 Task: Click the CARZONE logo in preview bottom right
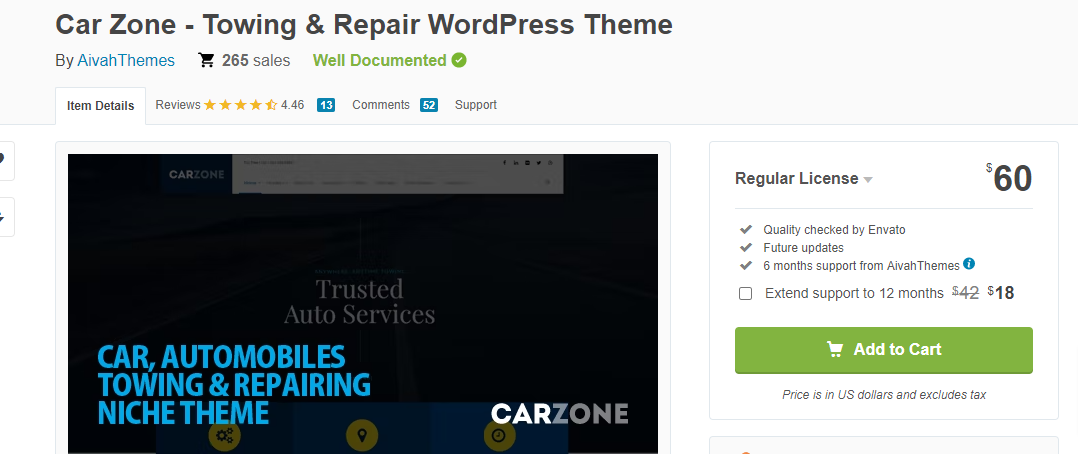pyautogui.click(x=560, y=413)
